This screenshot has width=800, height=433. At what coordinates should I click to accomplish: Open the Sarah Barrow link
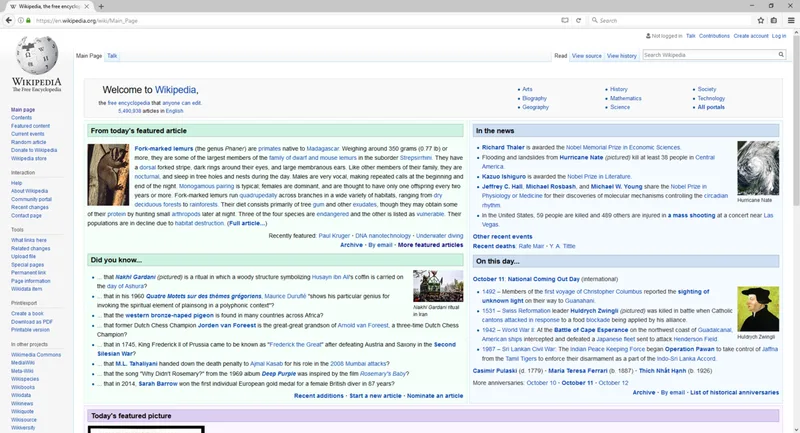[x=158, y=384]
